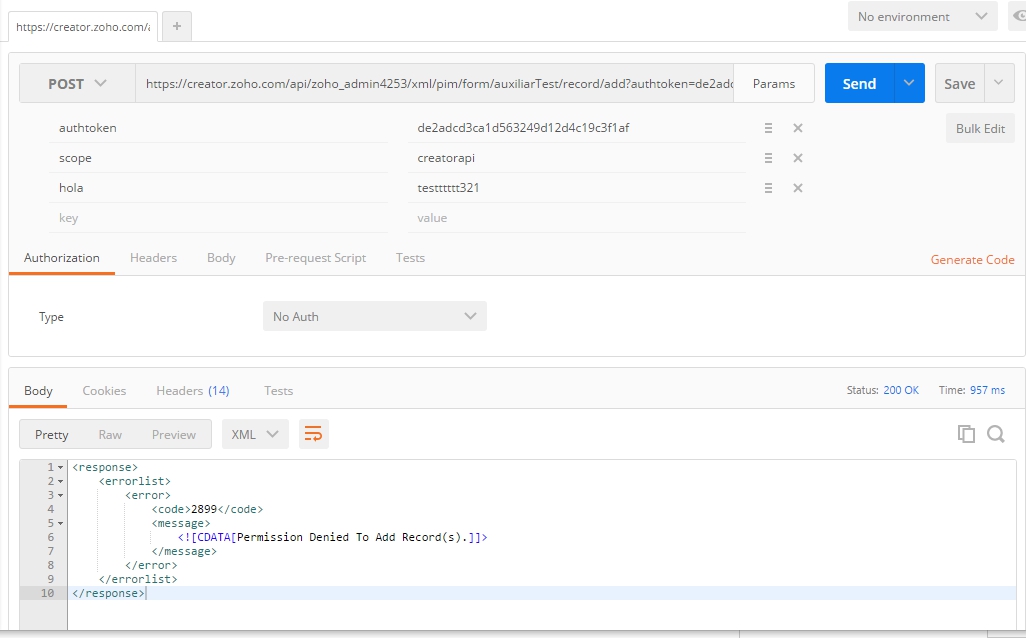Open the No Auth type dropdown

(x=374, y=317)
